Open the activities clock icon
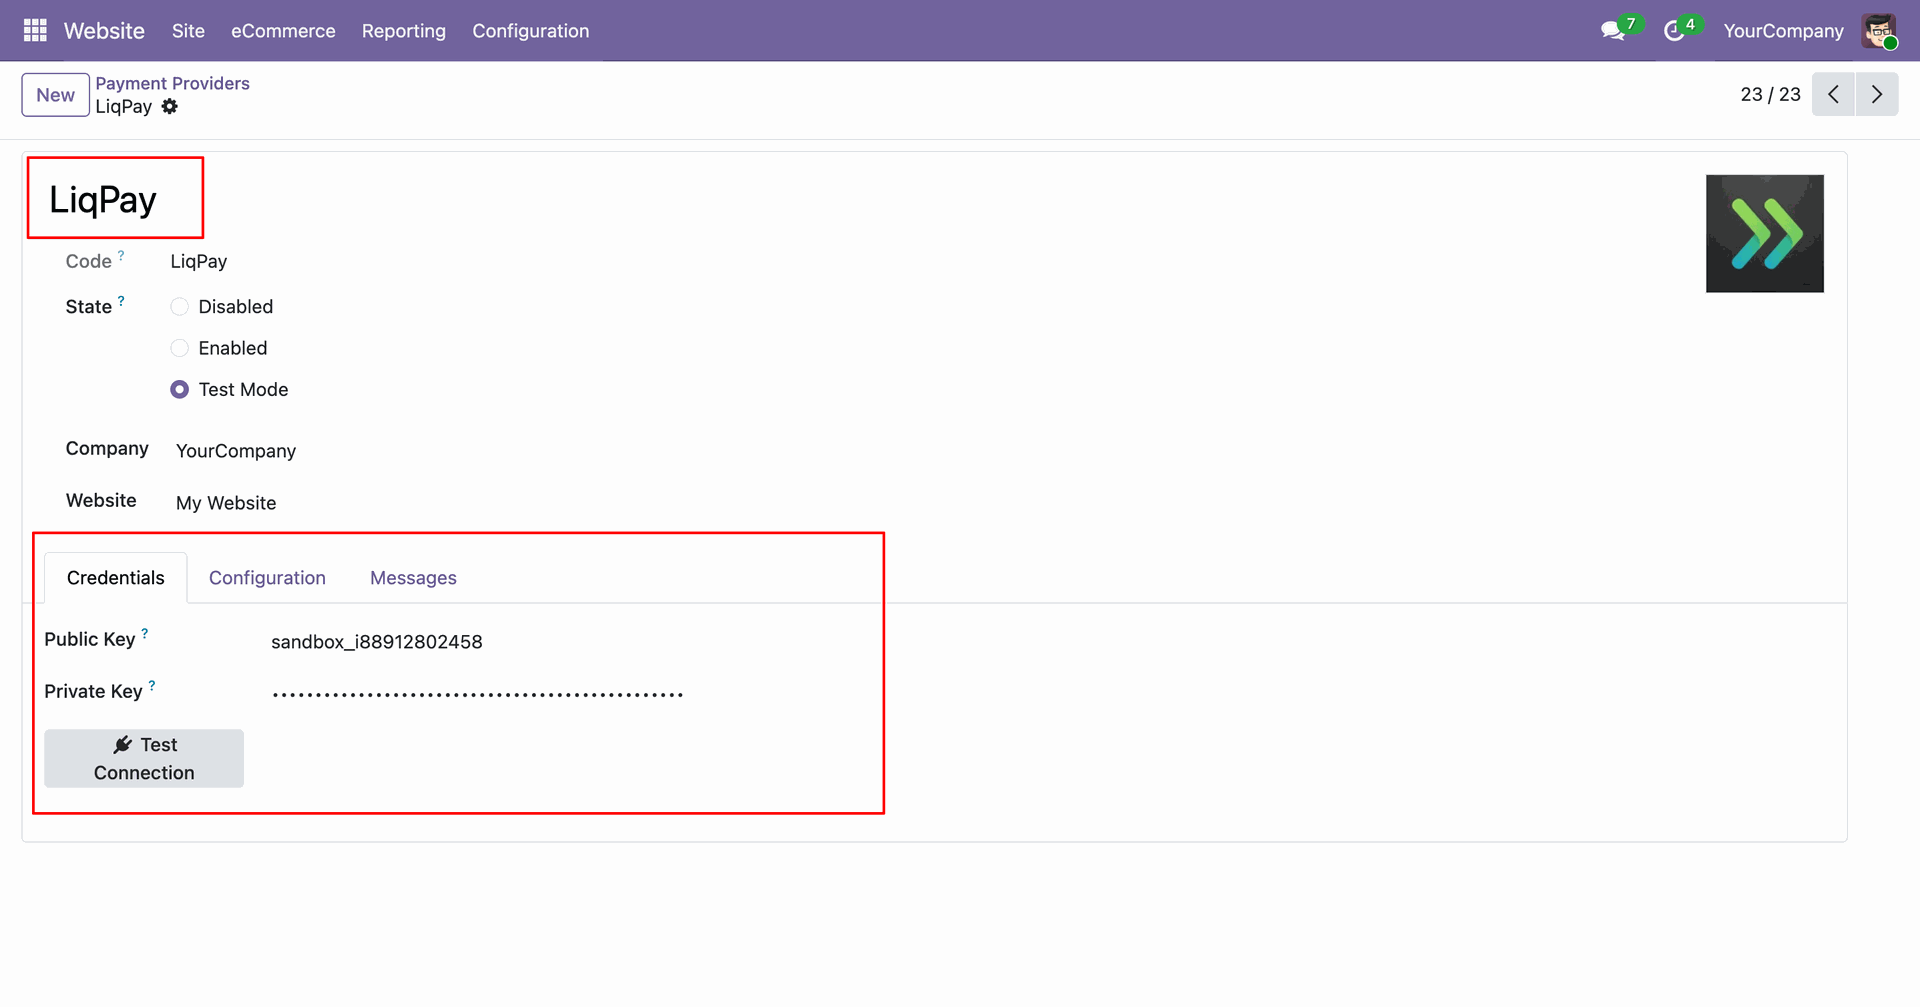 click(x=1674, y=31)
